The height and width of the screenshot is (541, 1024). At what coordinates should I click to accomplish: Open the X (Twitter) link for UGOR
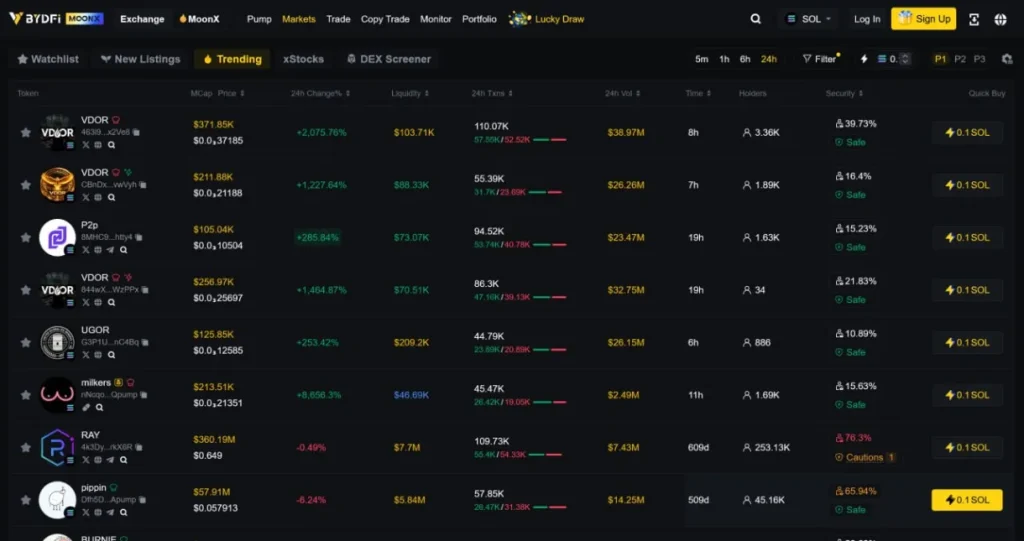[85, 355]
